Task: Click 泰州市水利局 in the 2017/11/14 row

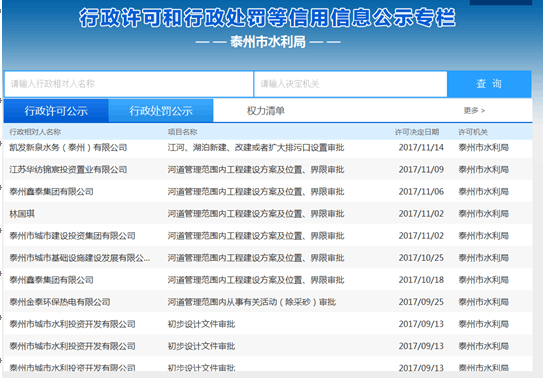Action: pos(483,147)
